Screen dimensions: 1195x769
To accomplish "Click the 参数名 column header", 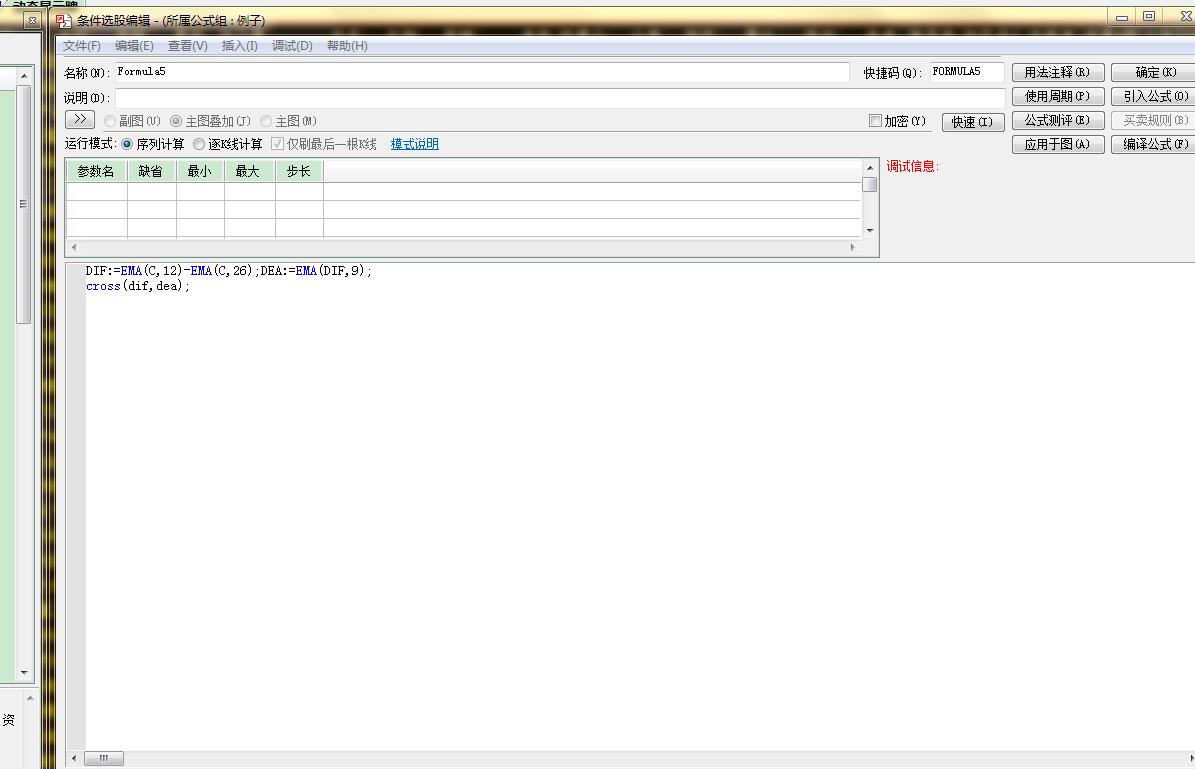I will point(96,171).
